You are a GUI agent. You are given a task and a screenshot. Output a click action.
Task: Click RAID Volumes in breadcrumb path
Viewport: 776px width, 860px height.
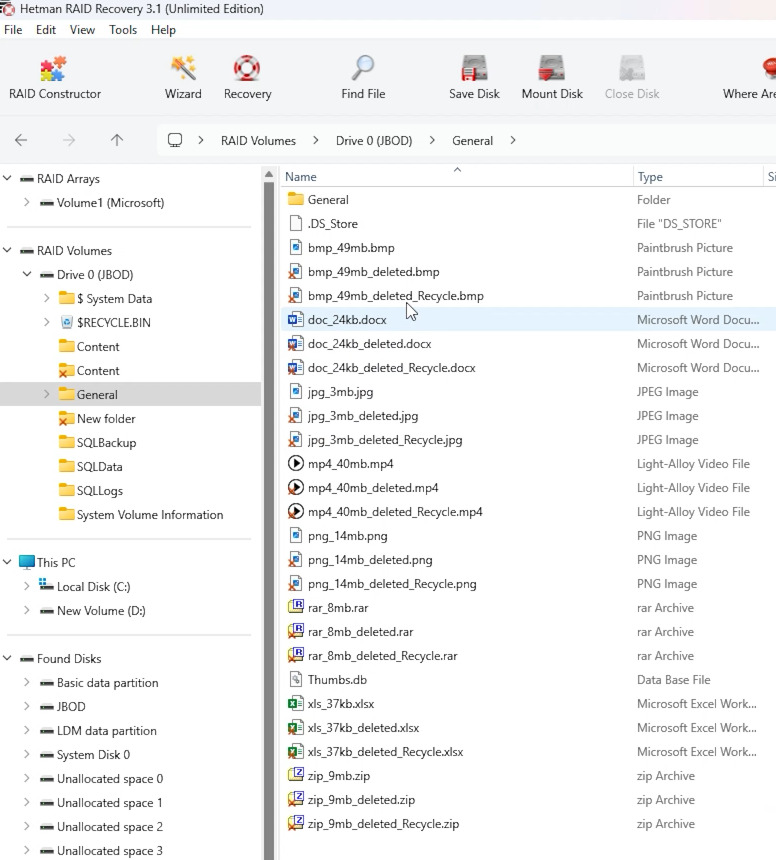pos(258,141)
